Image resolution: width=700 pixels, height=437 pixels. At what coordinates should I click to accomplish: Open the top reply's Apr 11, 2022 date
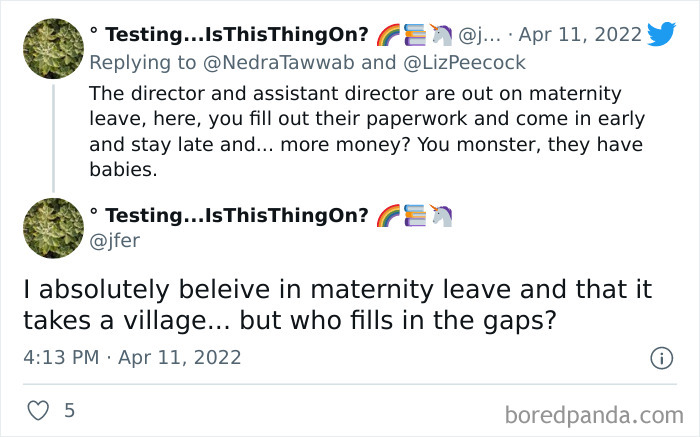coord(582,34)
